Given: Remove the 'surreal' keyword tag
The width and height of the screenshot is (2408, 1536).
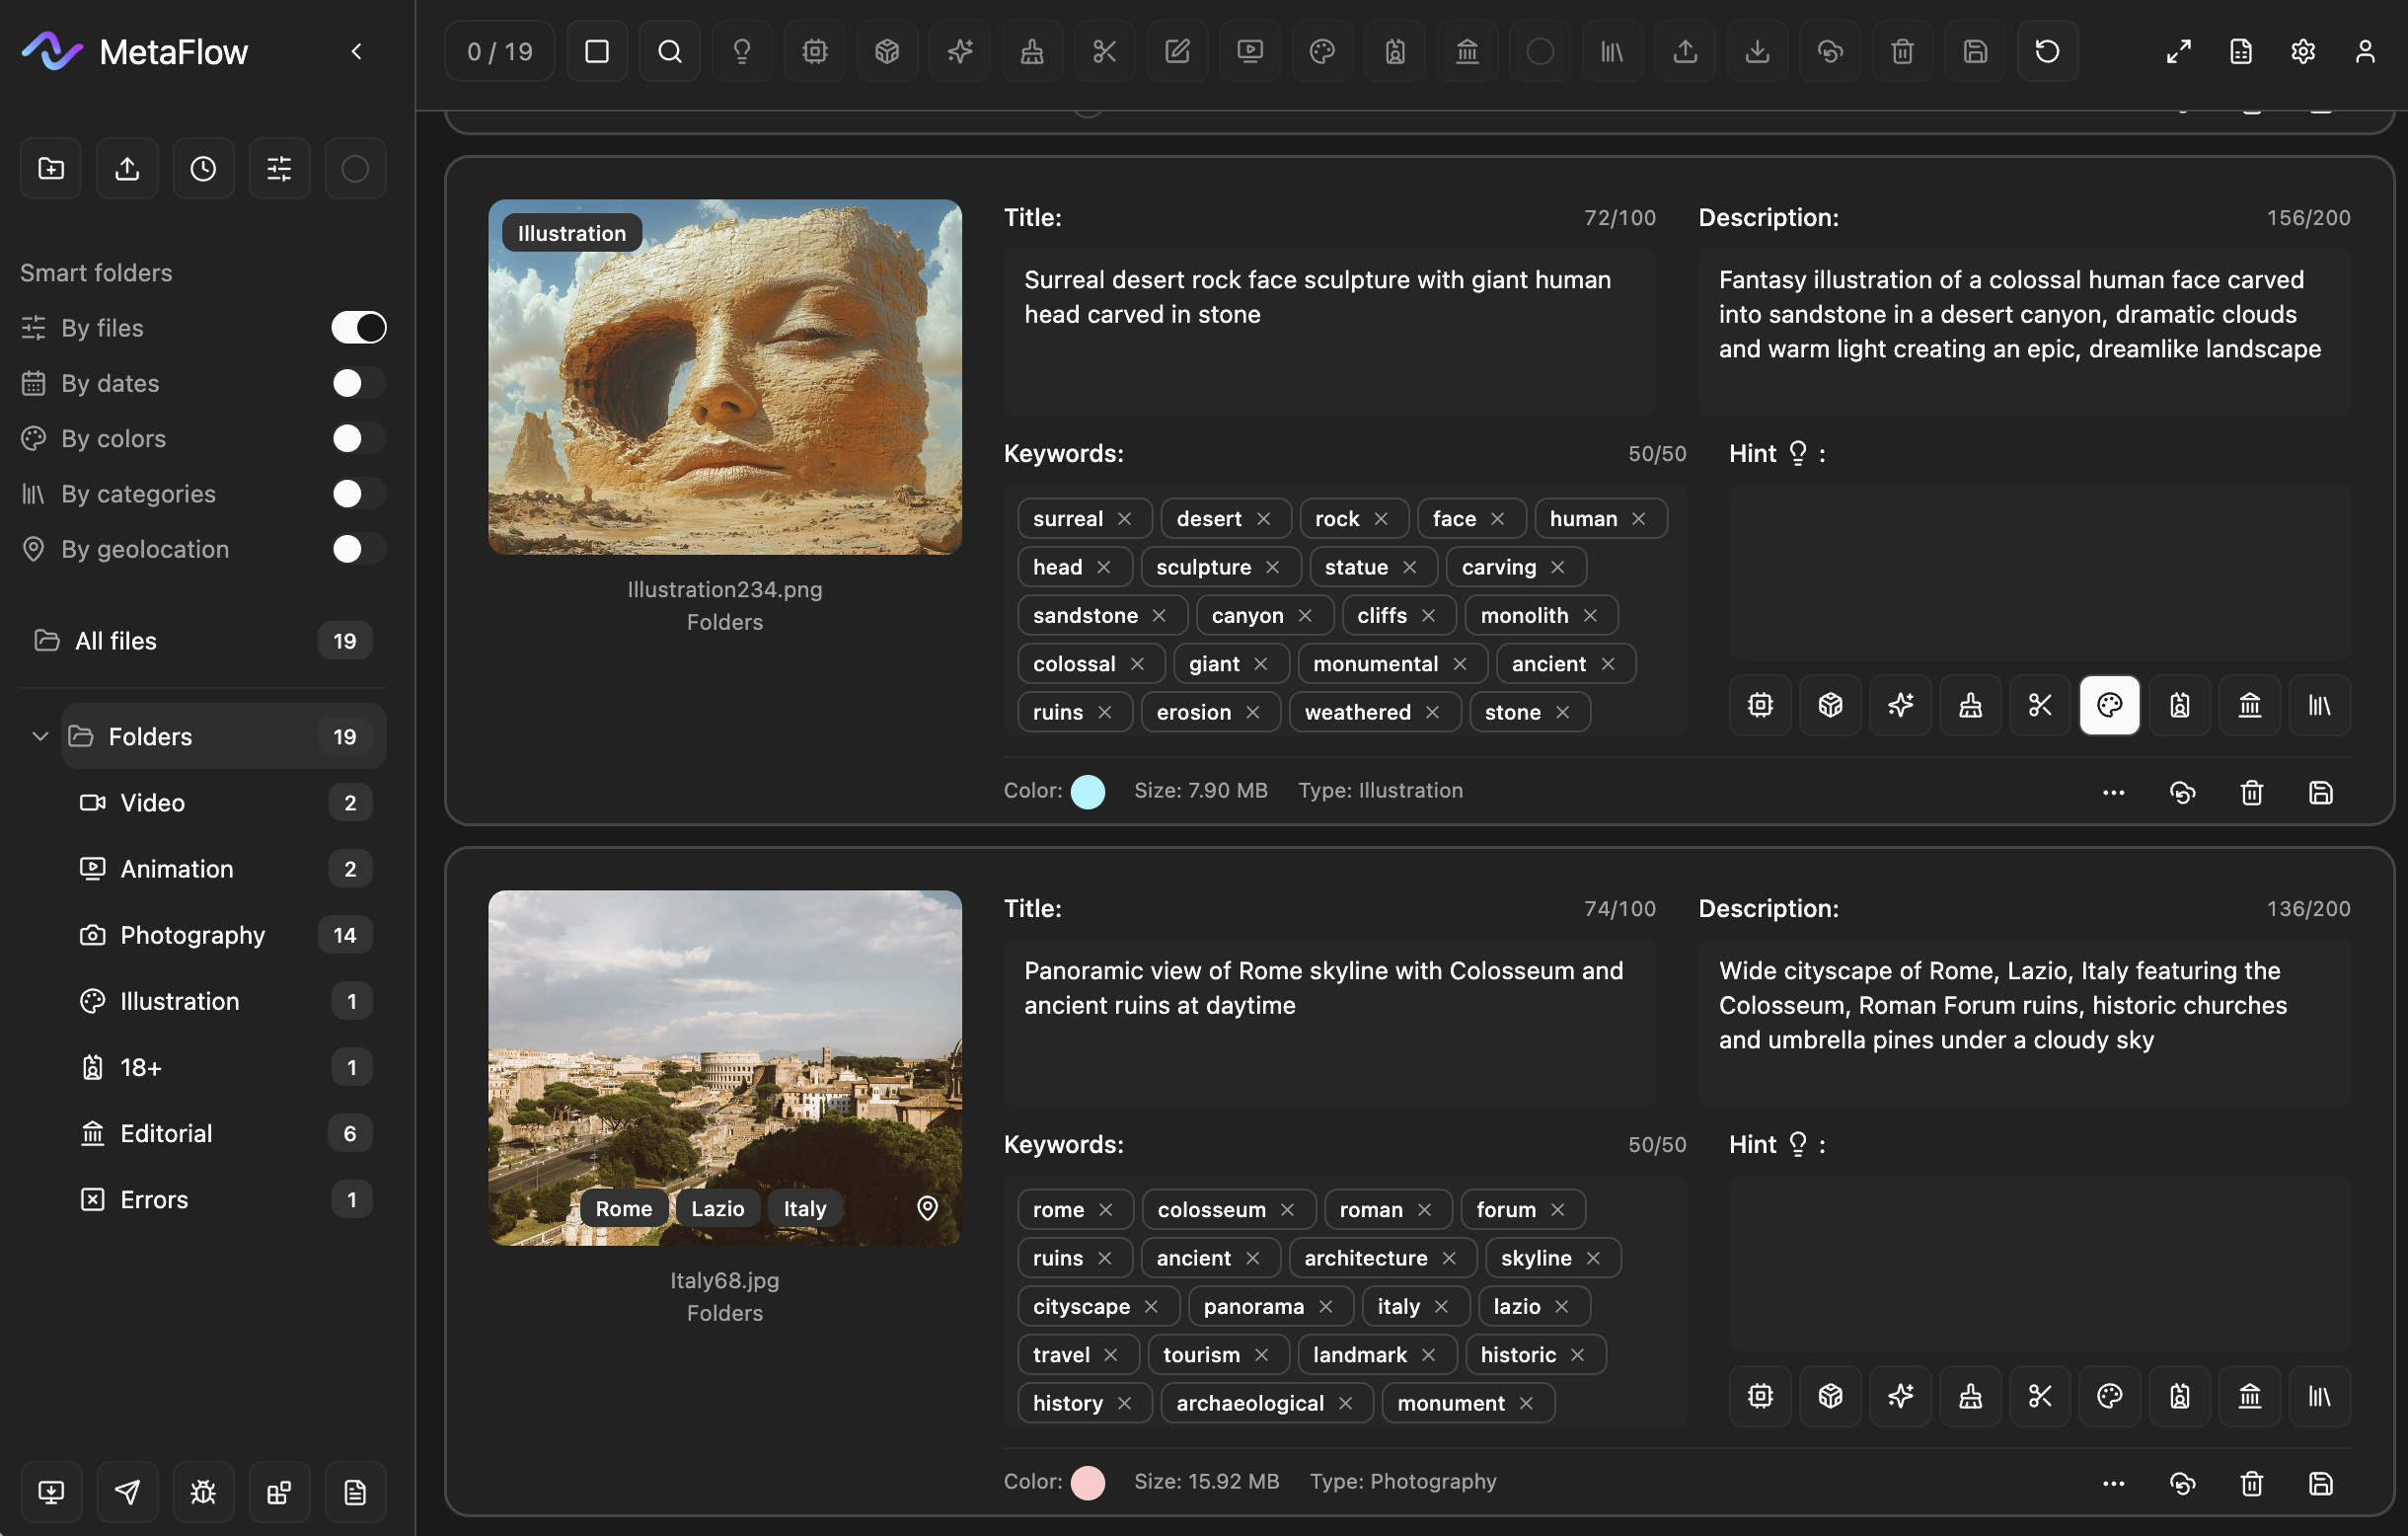Looking at the screenshot, I should [x=1125, y=518].
